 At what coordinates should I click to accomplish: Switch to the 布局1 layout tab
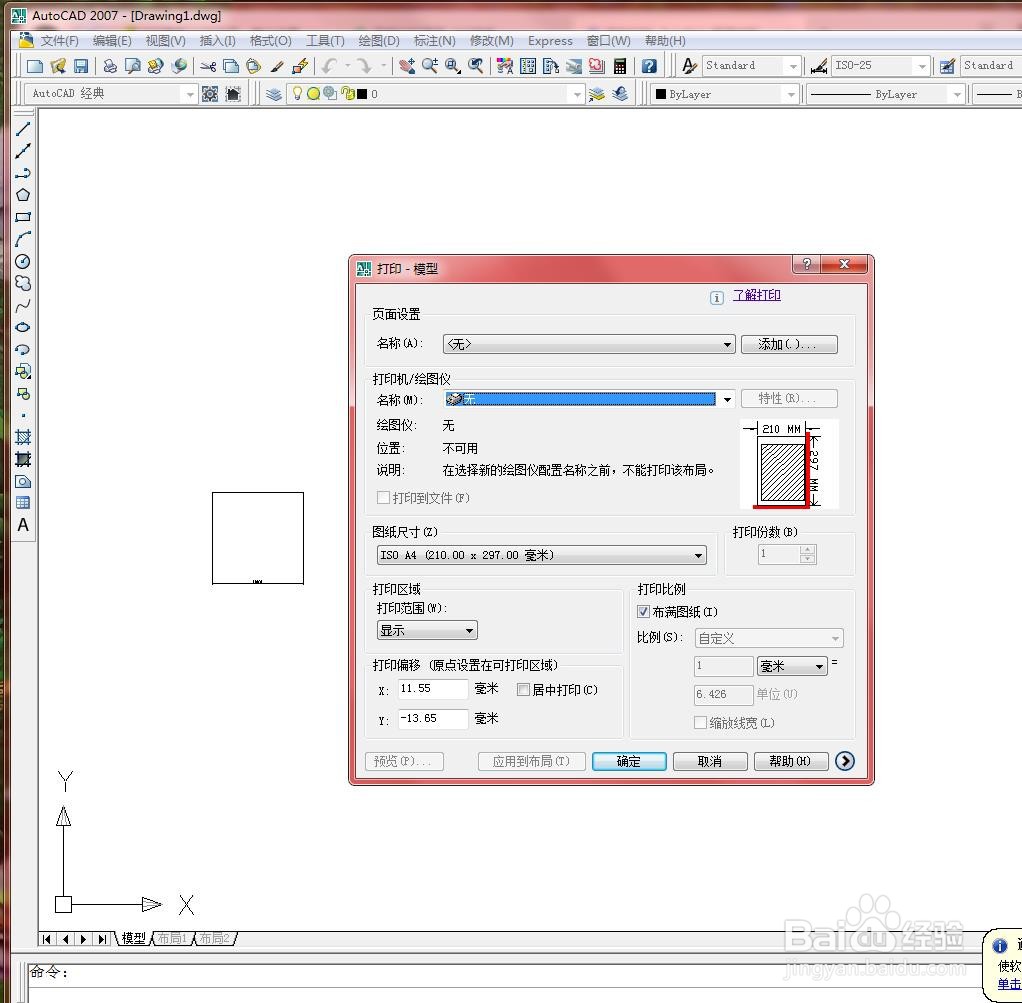[x=172, y=938]
